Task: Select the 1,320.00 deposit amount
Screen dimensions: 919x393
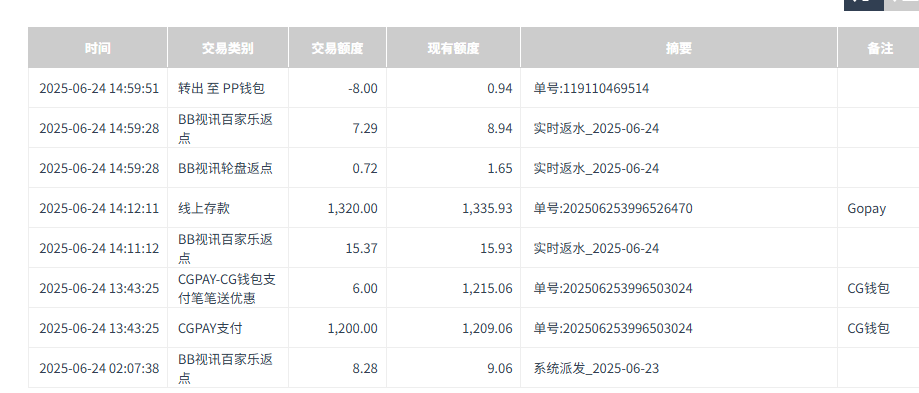Action: pos(353,209)
